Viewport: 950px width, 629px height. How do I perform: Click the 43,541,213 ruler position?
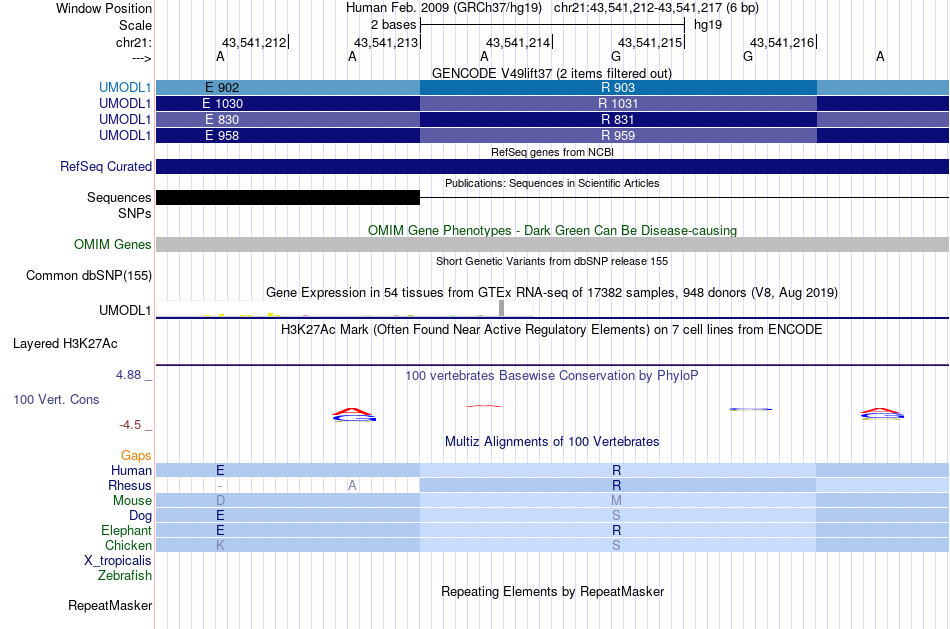pos(386,42)
